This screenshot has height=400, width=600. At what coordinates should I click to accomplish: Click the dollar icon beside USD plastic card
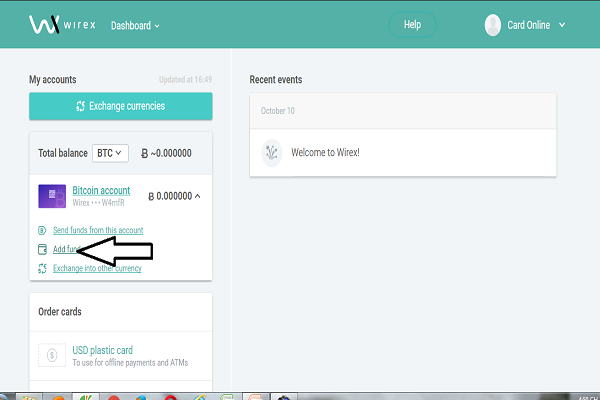(52, 355)
